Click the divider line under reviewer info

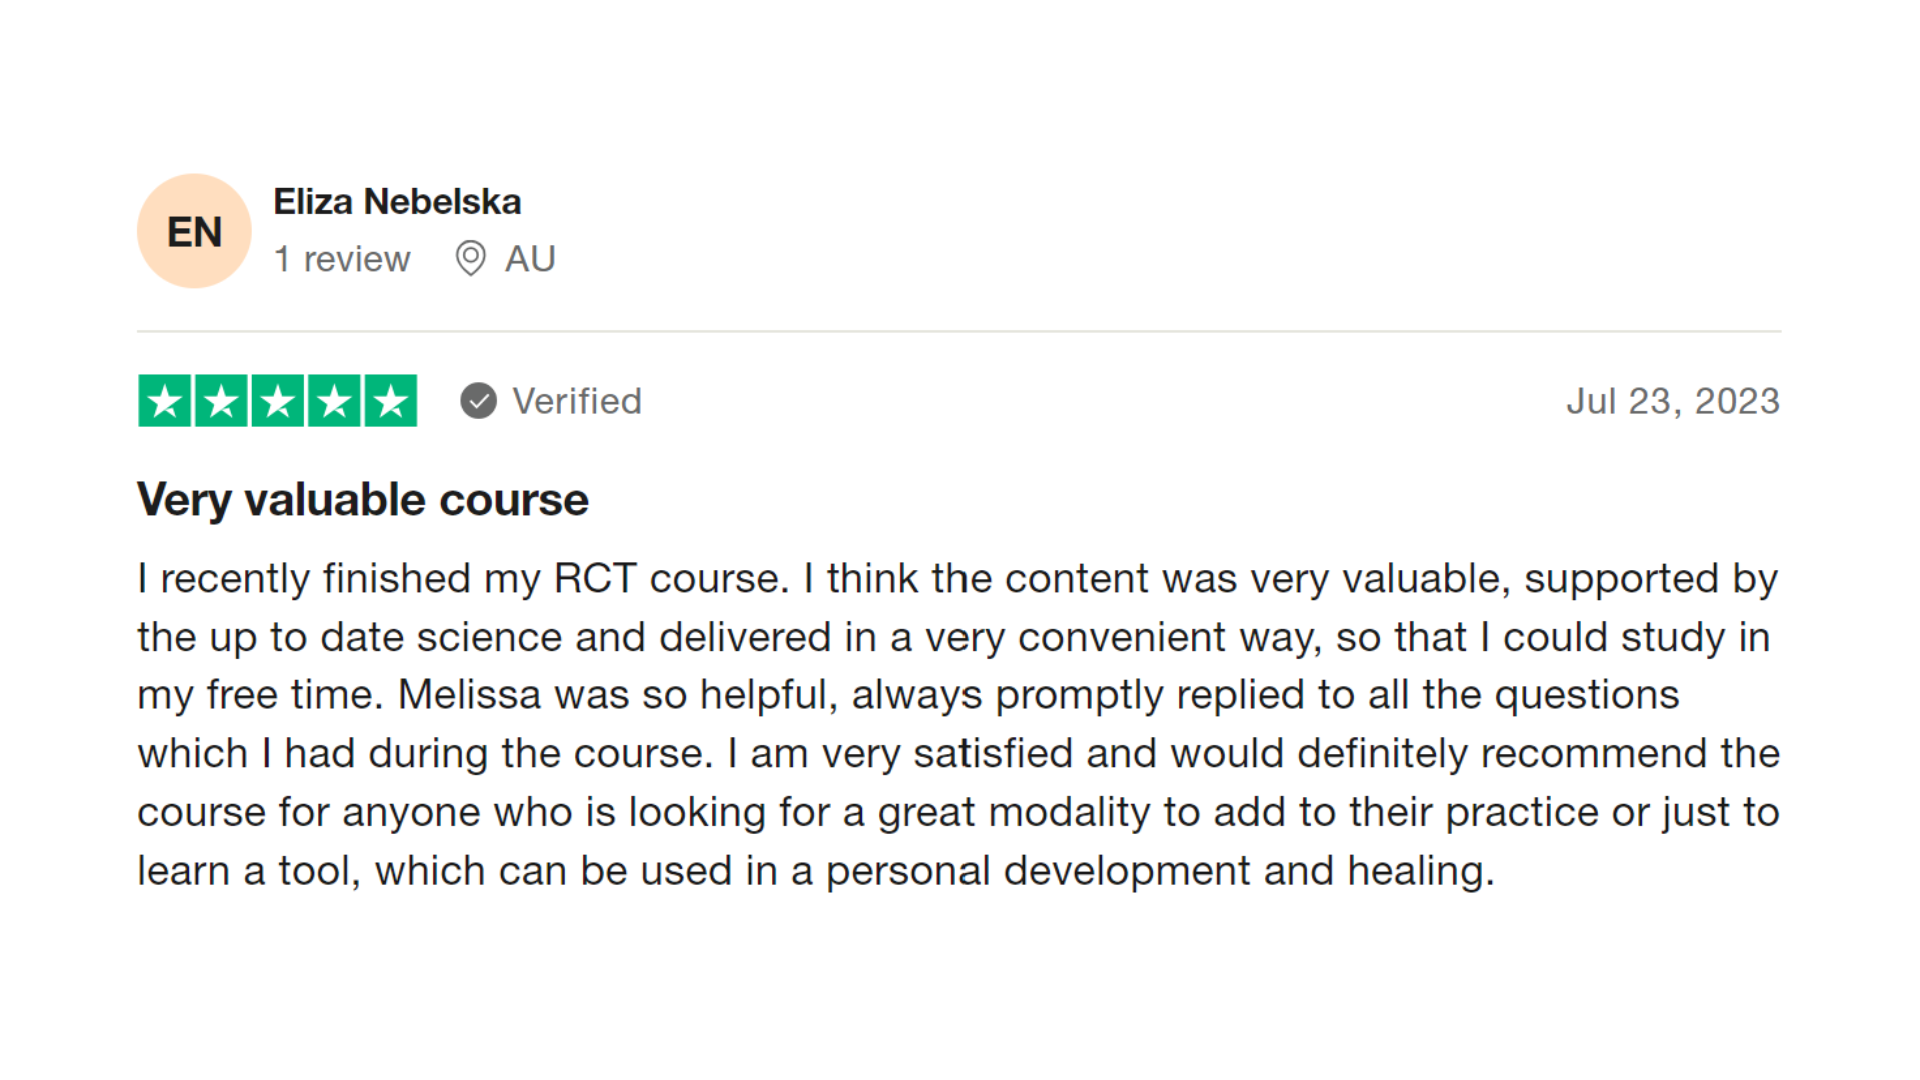(959, 331)
